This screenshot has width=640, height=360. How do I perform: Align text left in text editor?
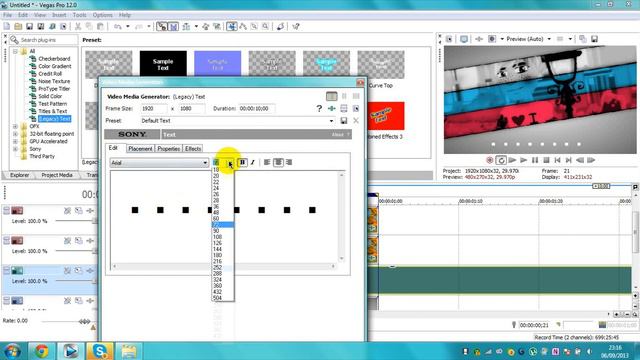click(x=267, y=162)
